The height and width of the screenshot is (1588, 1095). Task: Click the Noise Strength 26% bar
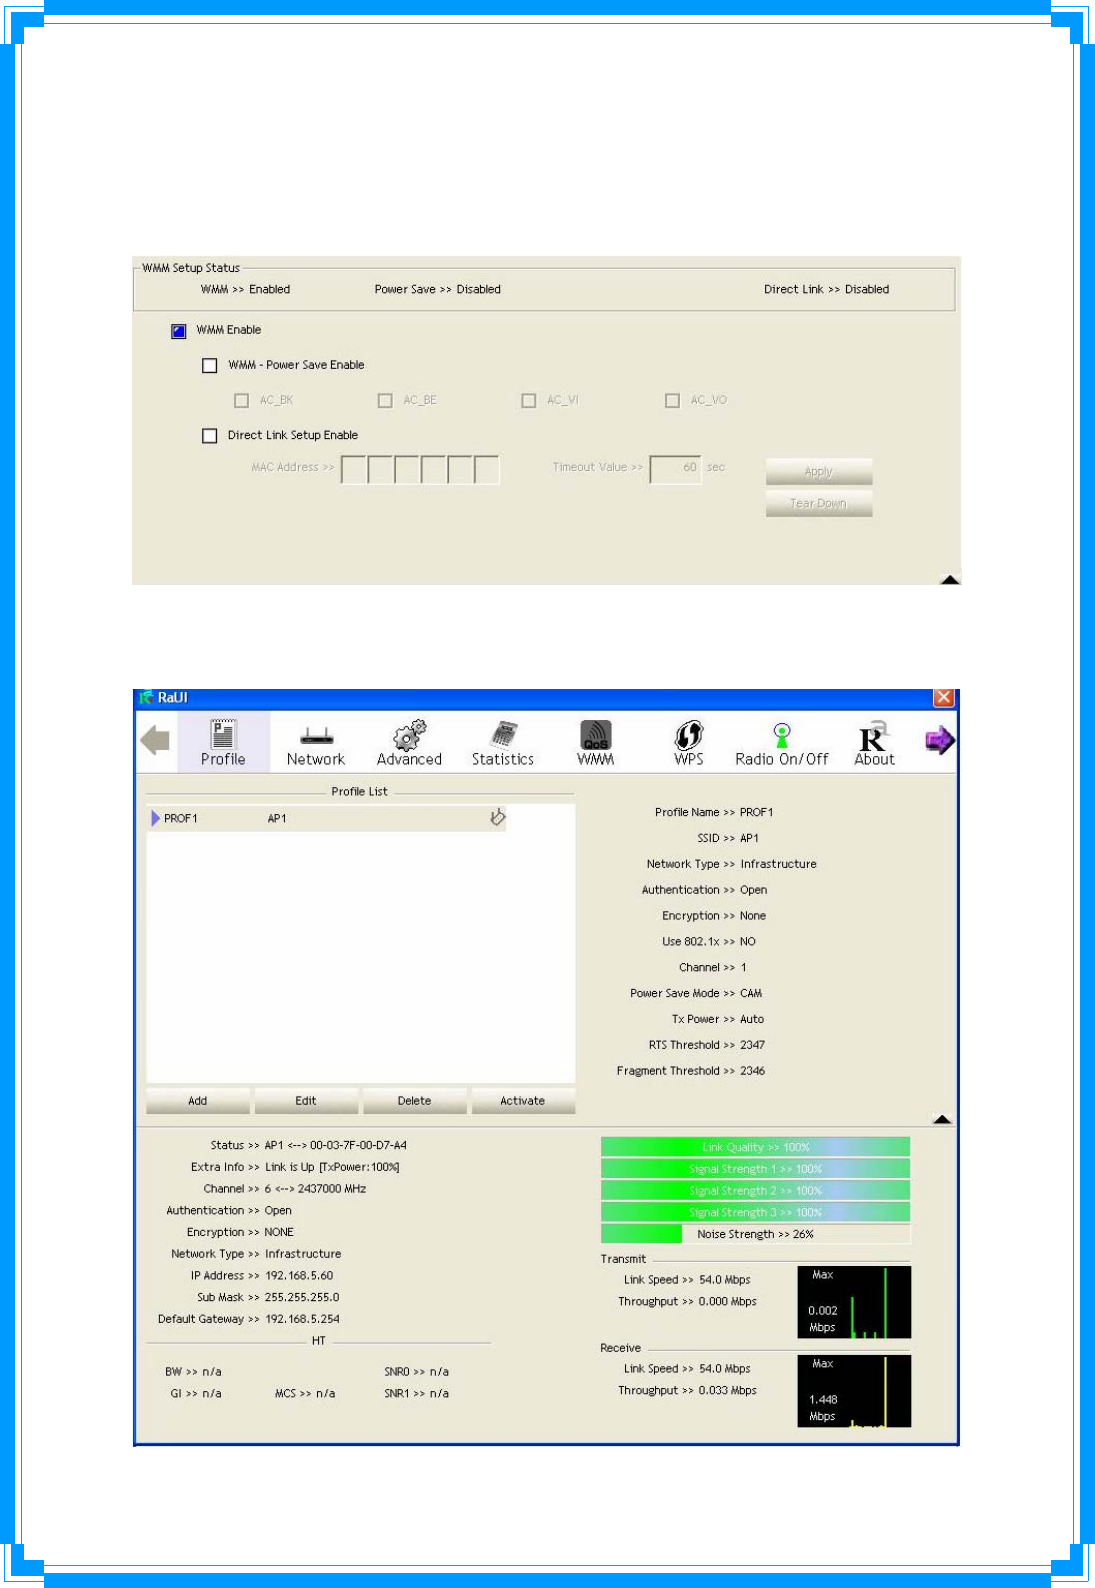click(x=755, y=1234)
